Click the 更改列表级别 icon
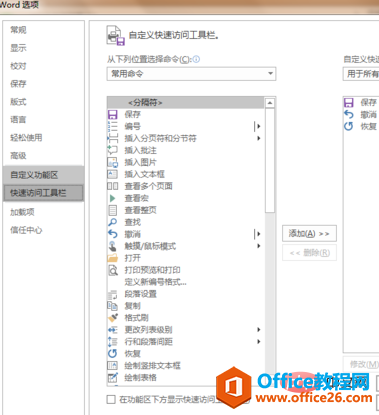379x415 pixels. click(113, 330)
